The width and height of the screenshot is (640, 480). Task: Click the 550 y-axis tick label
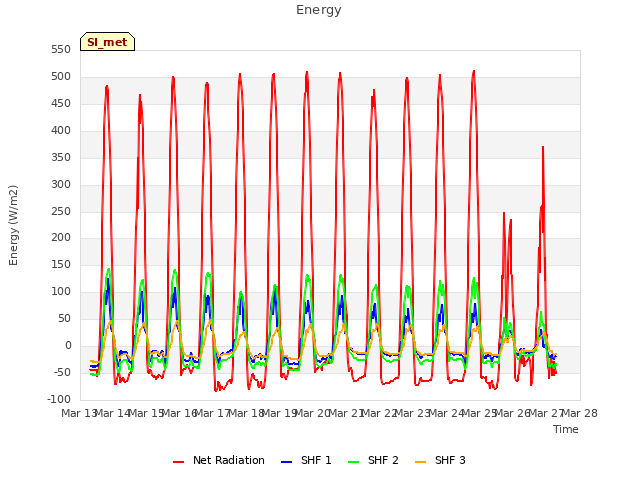point(61,50)
